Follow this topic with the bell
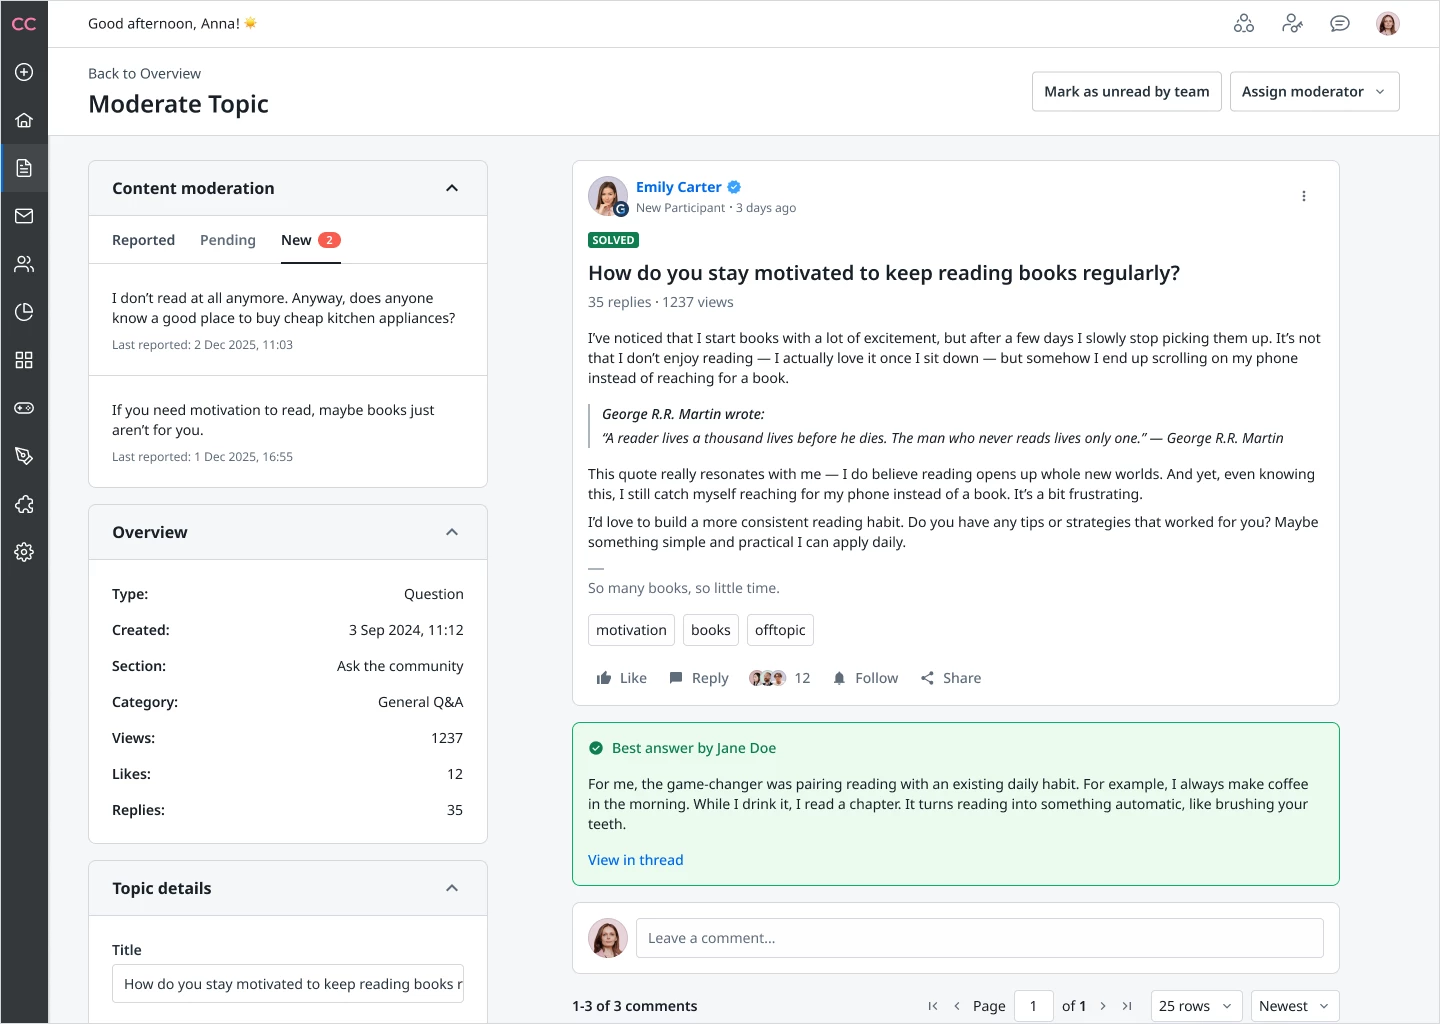The image size is (1440, 1024). click(865, 678)
